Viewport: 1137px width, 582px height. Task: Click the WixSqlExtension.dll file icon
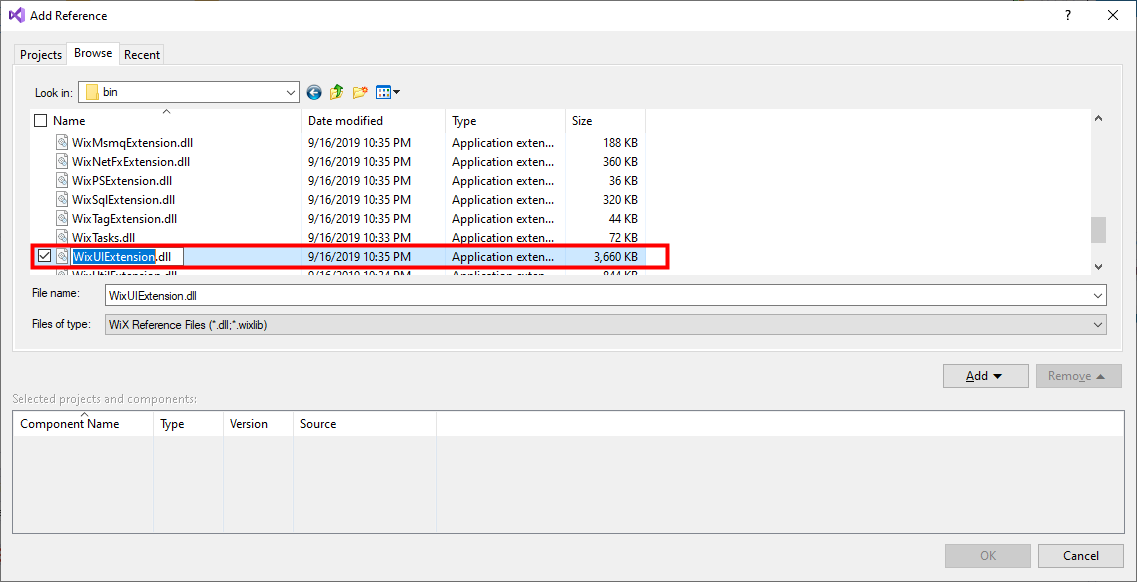click(x=63, y=199)
